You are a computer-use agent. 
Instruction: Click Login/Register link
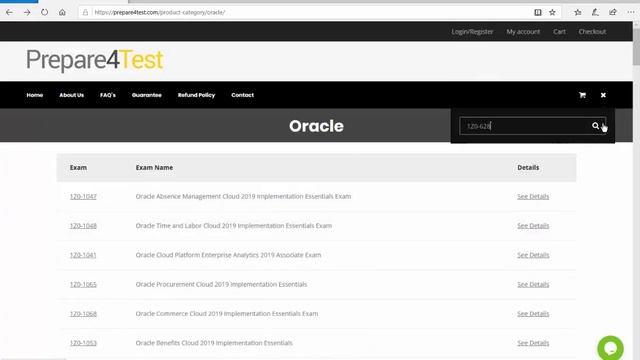[472, 31]
